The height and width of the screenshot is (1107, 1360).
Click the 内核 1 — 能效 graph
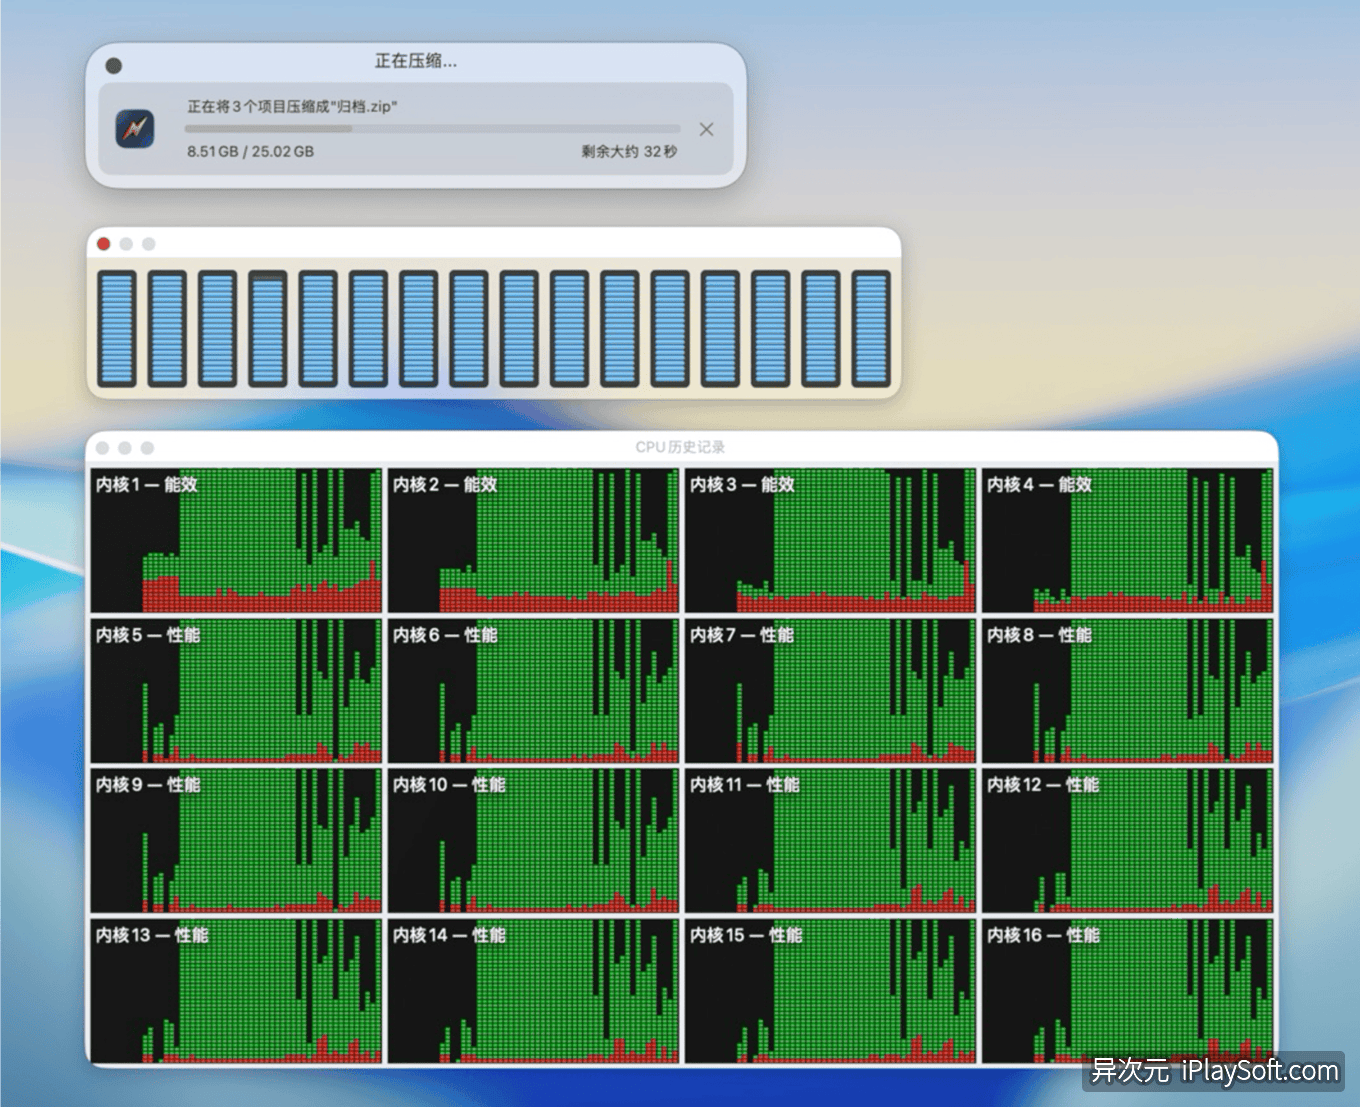pos(236,540)
